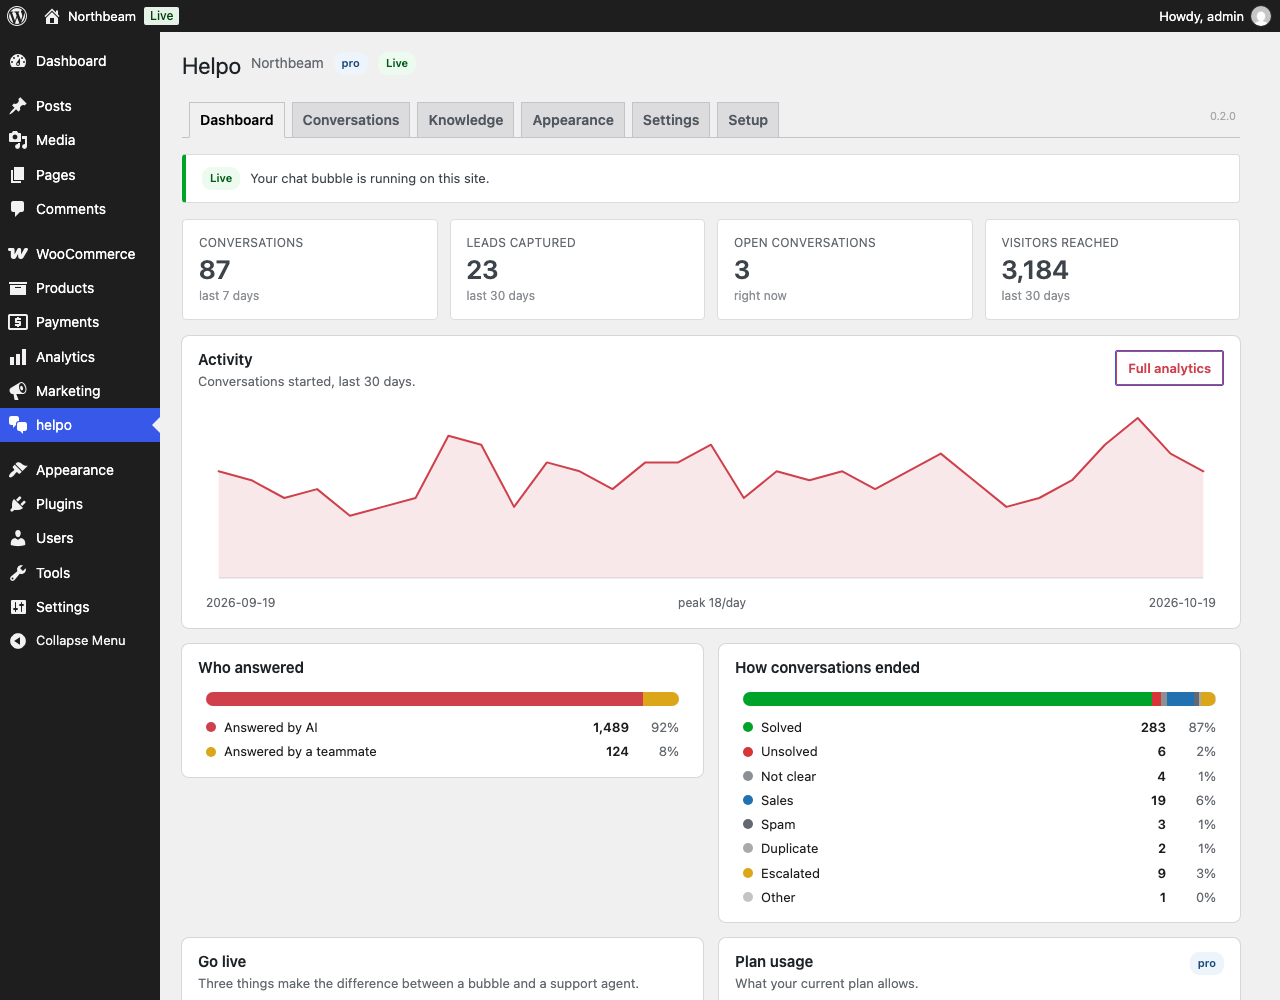Image resolution: width=1280 pixels, height=1000 pixels.
Task: Click the helpo chat bubbles icon
Action: pyautogui.click(x=18, y=425)
